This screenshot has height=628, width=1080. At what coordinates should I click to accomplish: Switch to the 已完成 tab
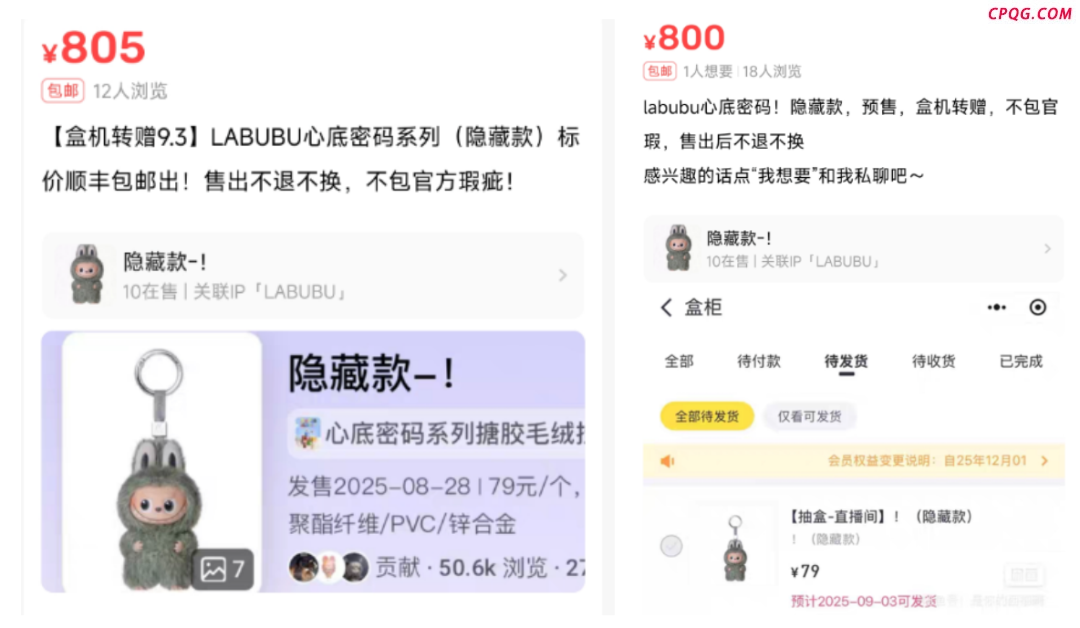click(x=1021, y=362)
